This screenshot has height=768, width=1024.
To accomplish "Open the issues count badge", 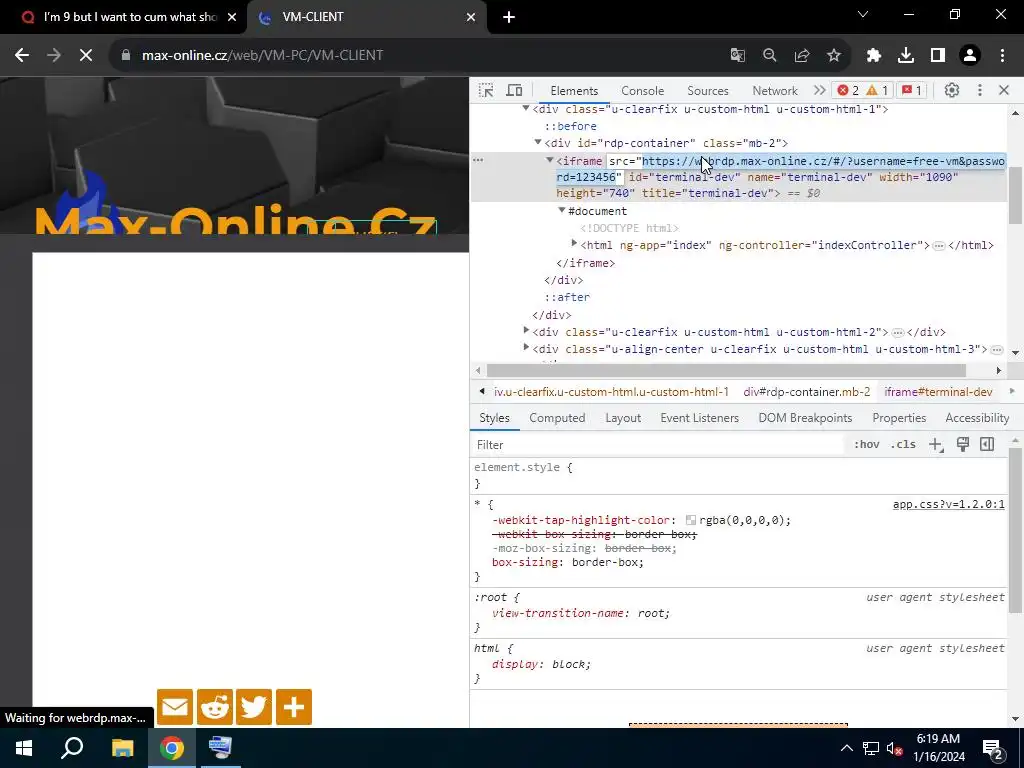I will click(912, 90).
